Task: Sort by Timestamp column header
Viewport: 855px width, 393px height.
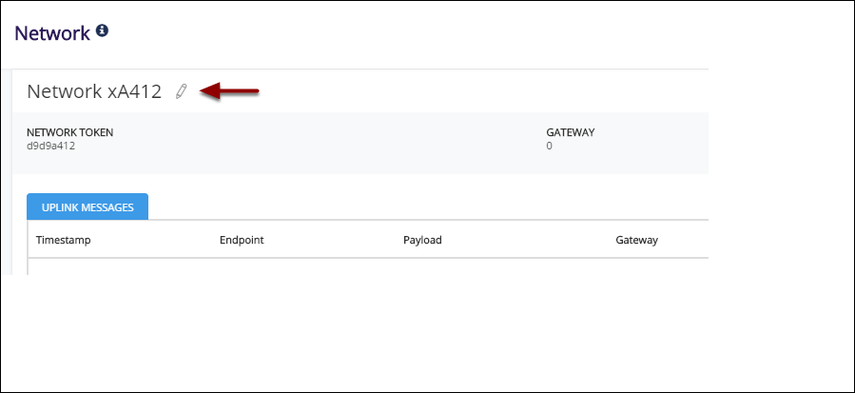Action: (63, 240)
